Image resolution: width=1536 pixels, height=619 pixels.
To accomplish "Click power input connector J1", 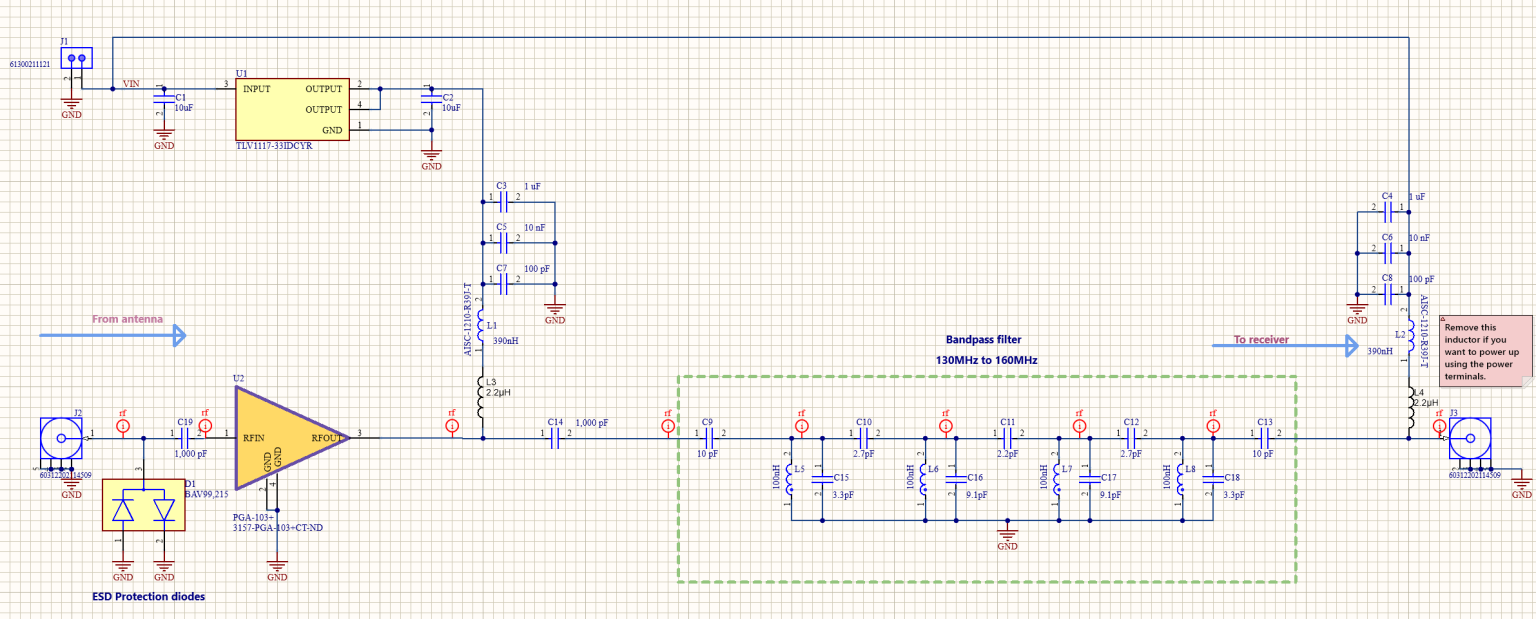I will point(75,58).
